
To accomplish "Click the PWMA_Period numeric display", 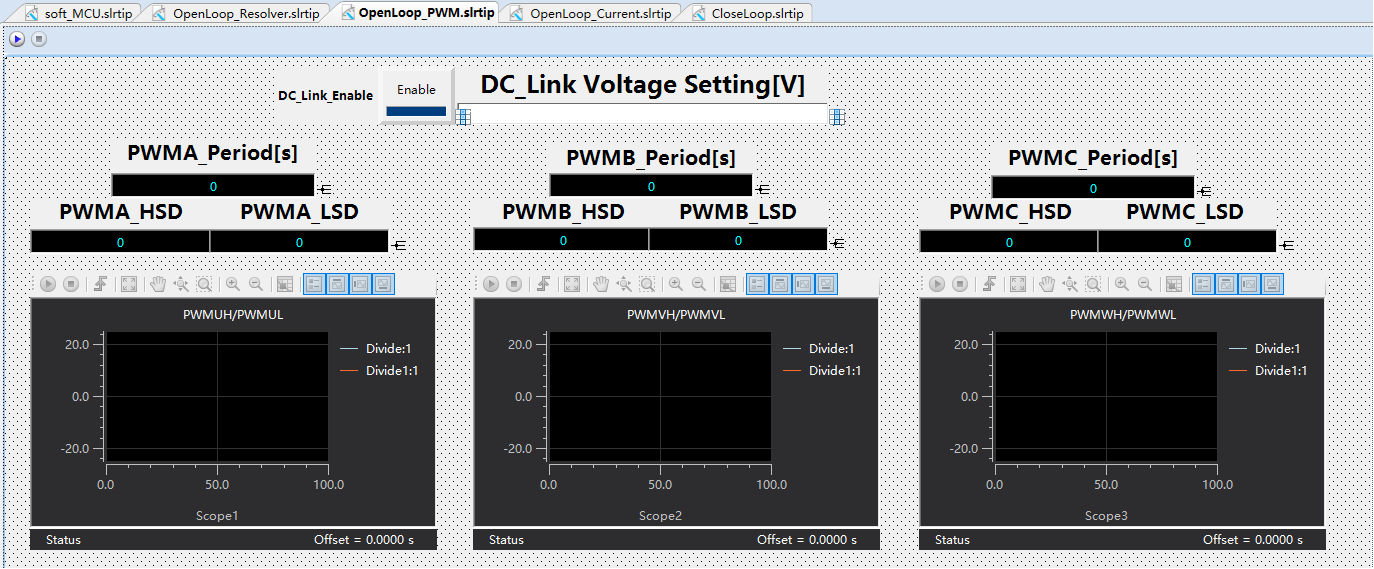I will tap(213, 186).
